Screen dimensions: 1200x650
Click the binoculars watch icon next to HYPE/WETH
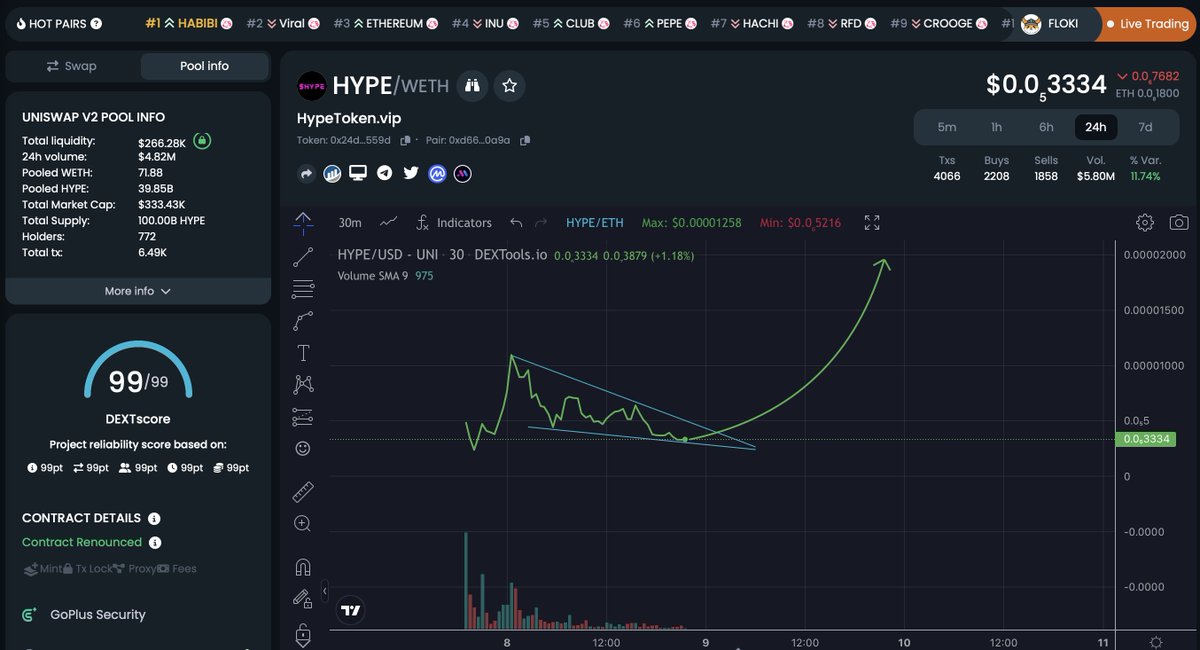click(473, 86)
